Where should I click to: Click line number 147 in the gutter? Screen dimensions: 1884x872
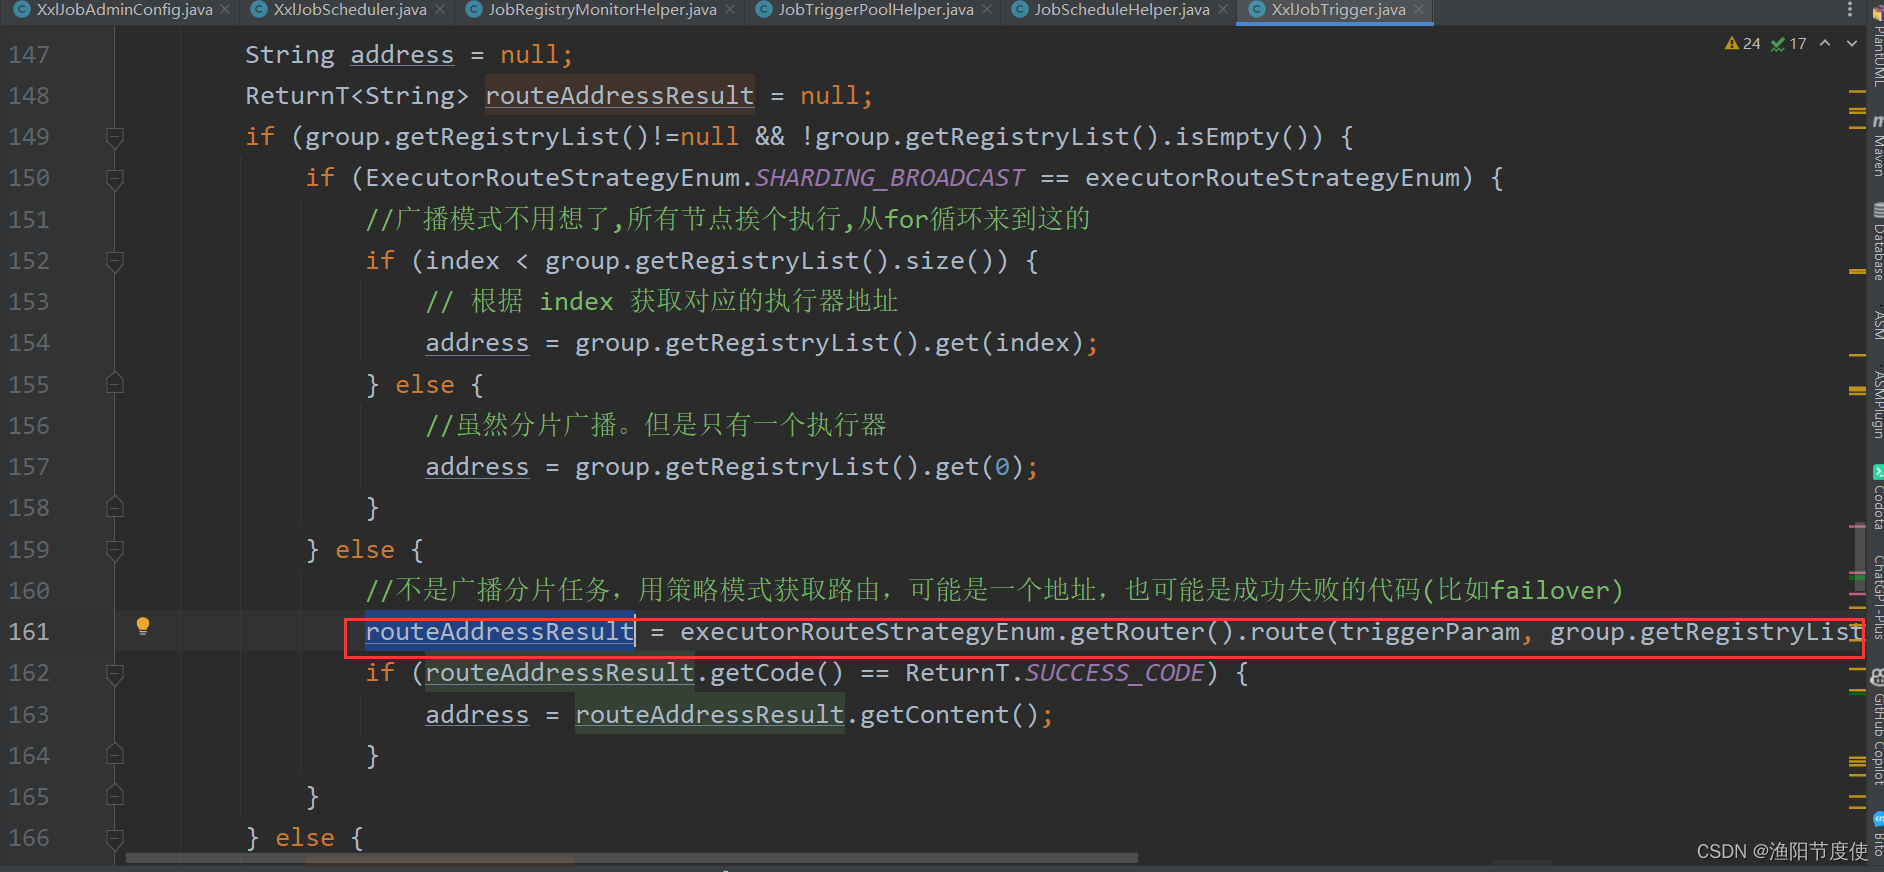tap(29, 55)
